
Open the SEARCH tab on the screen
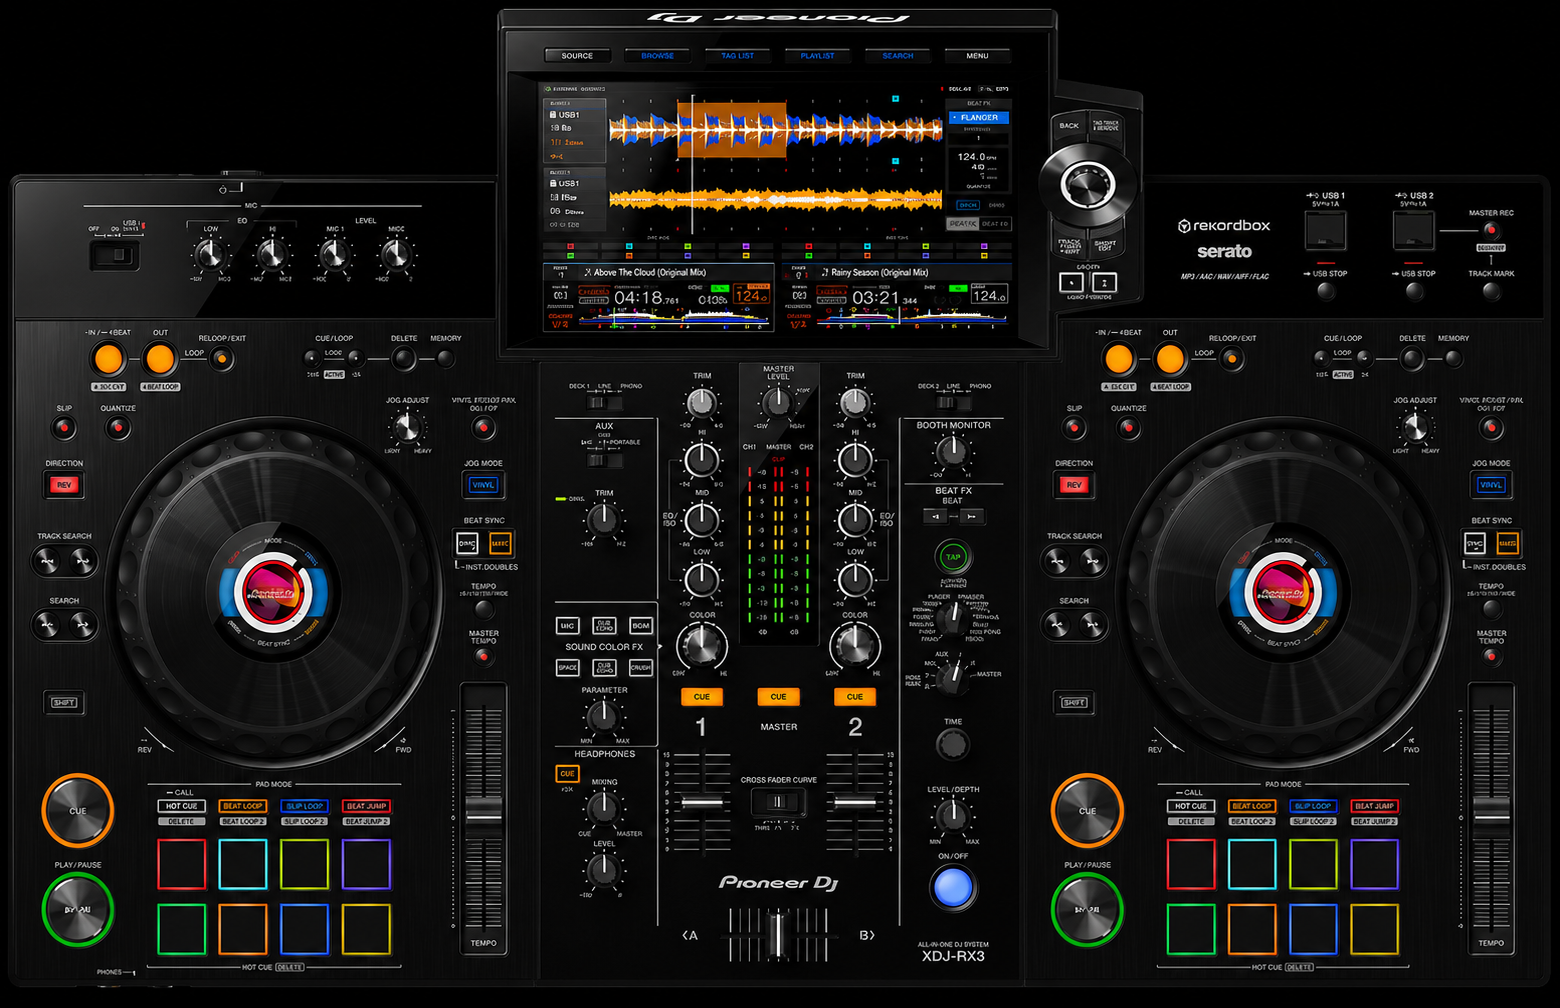897,56
